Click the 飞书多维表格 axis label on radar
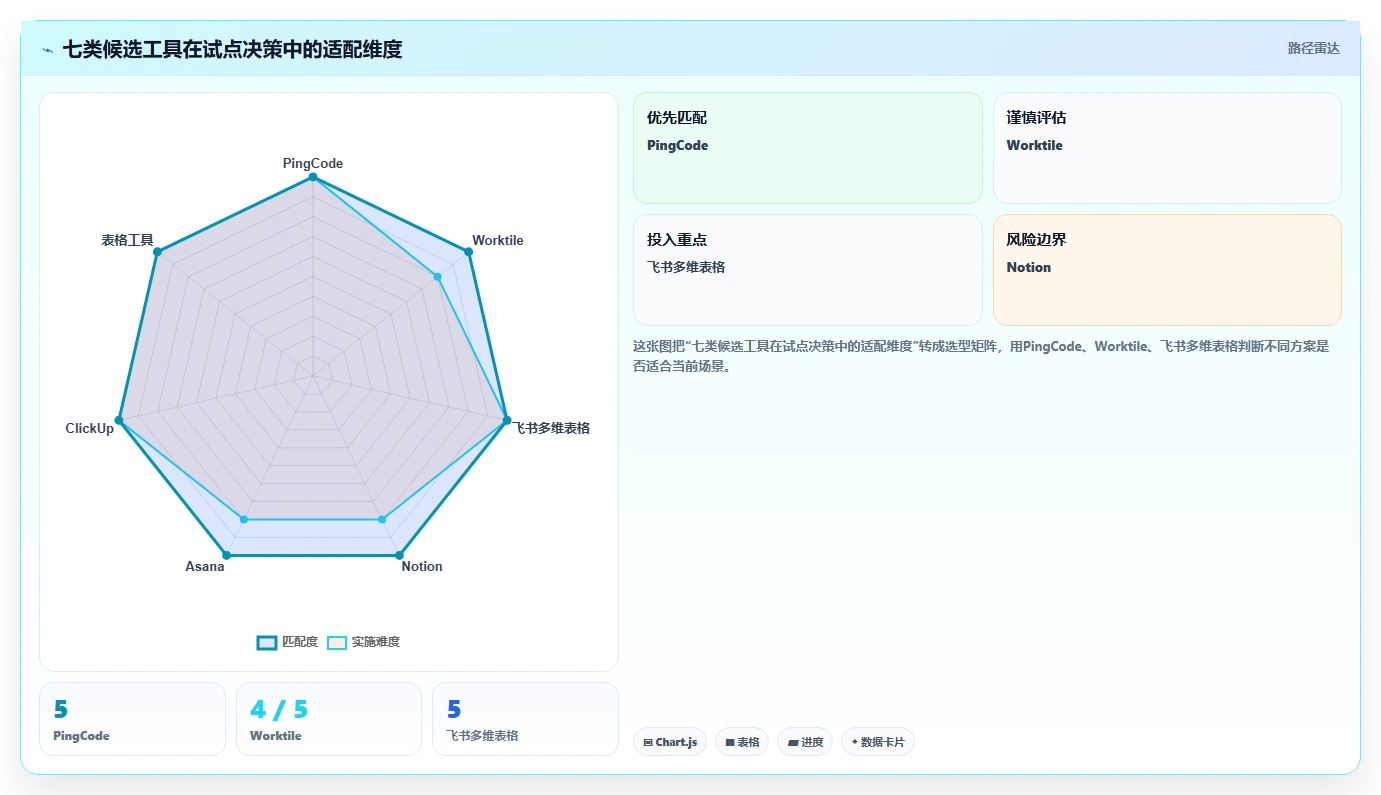 pos(552,428)
